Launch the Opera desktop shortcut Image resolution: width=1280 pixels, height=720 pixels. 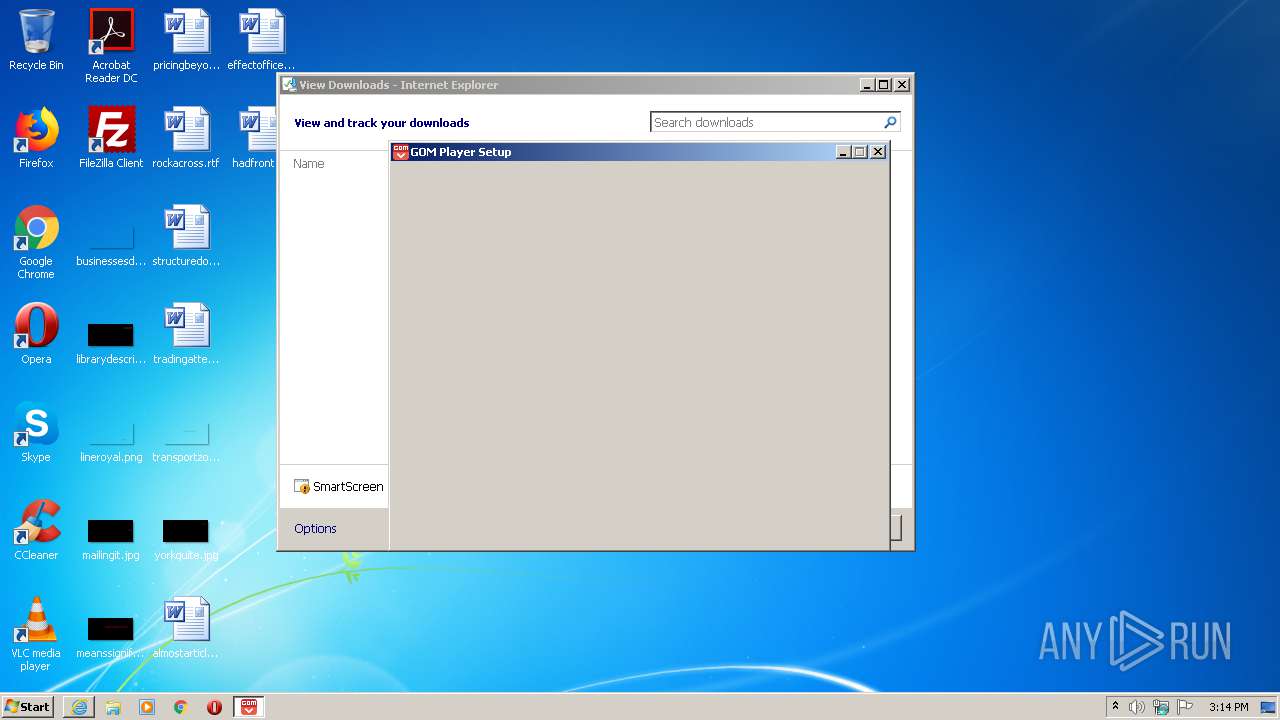pyautogui.click(x=36, y=334)
